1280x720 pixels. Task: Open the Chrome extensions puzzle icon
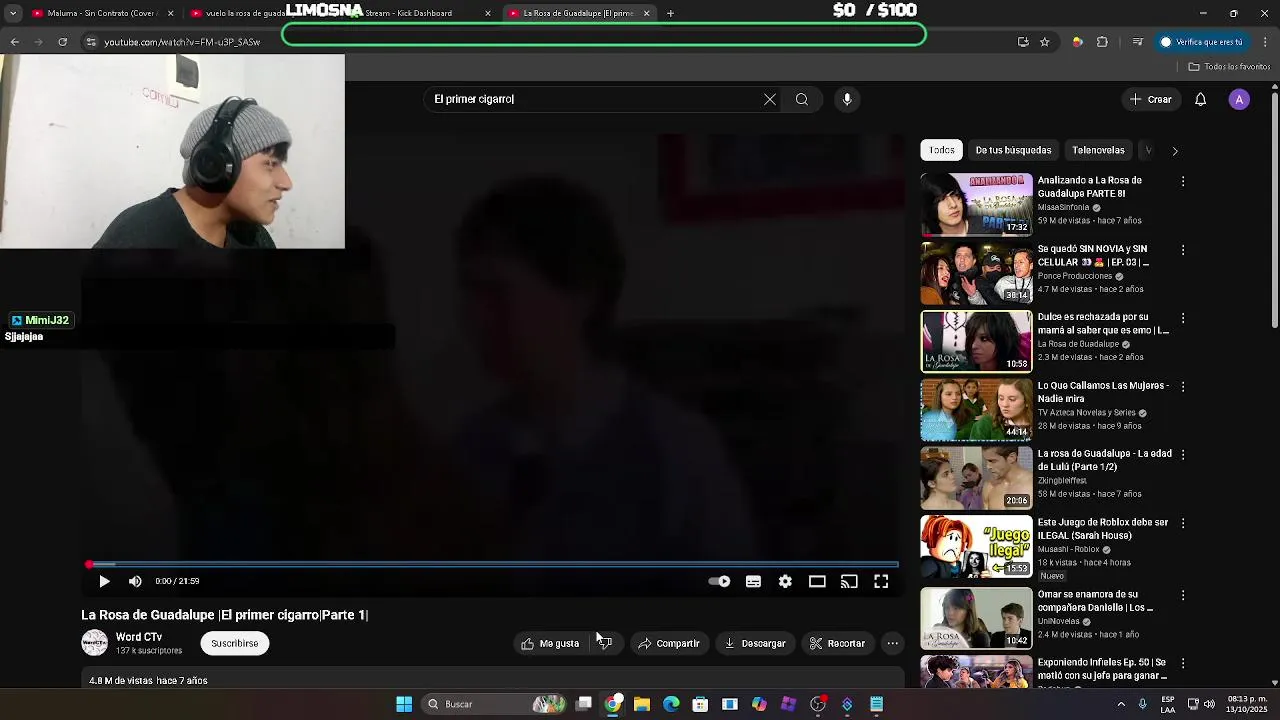pos(1102,42)
